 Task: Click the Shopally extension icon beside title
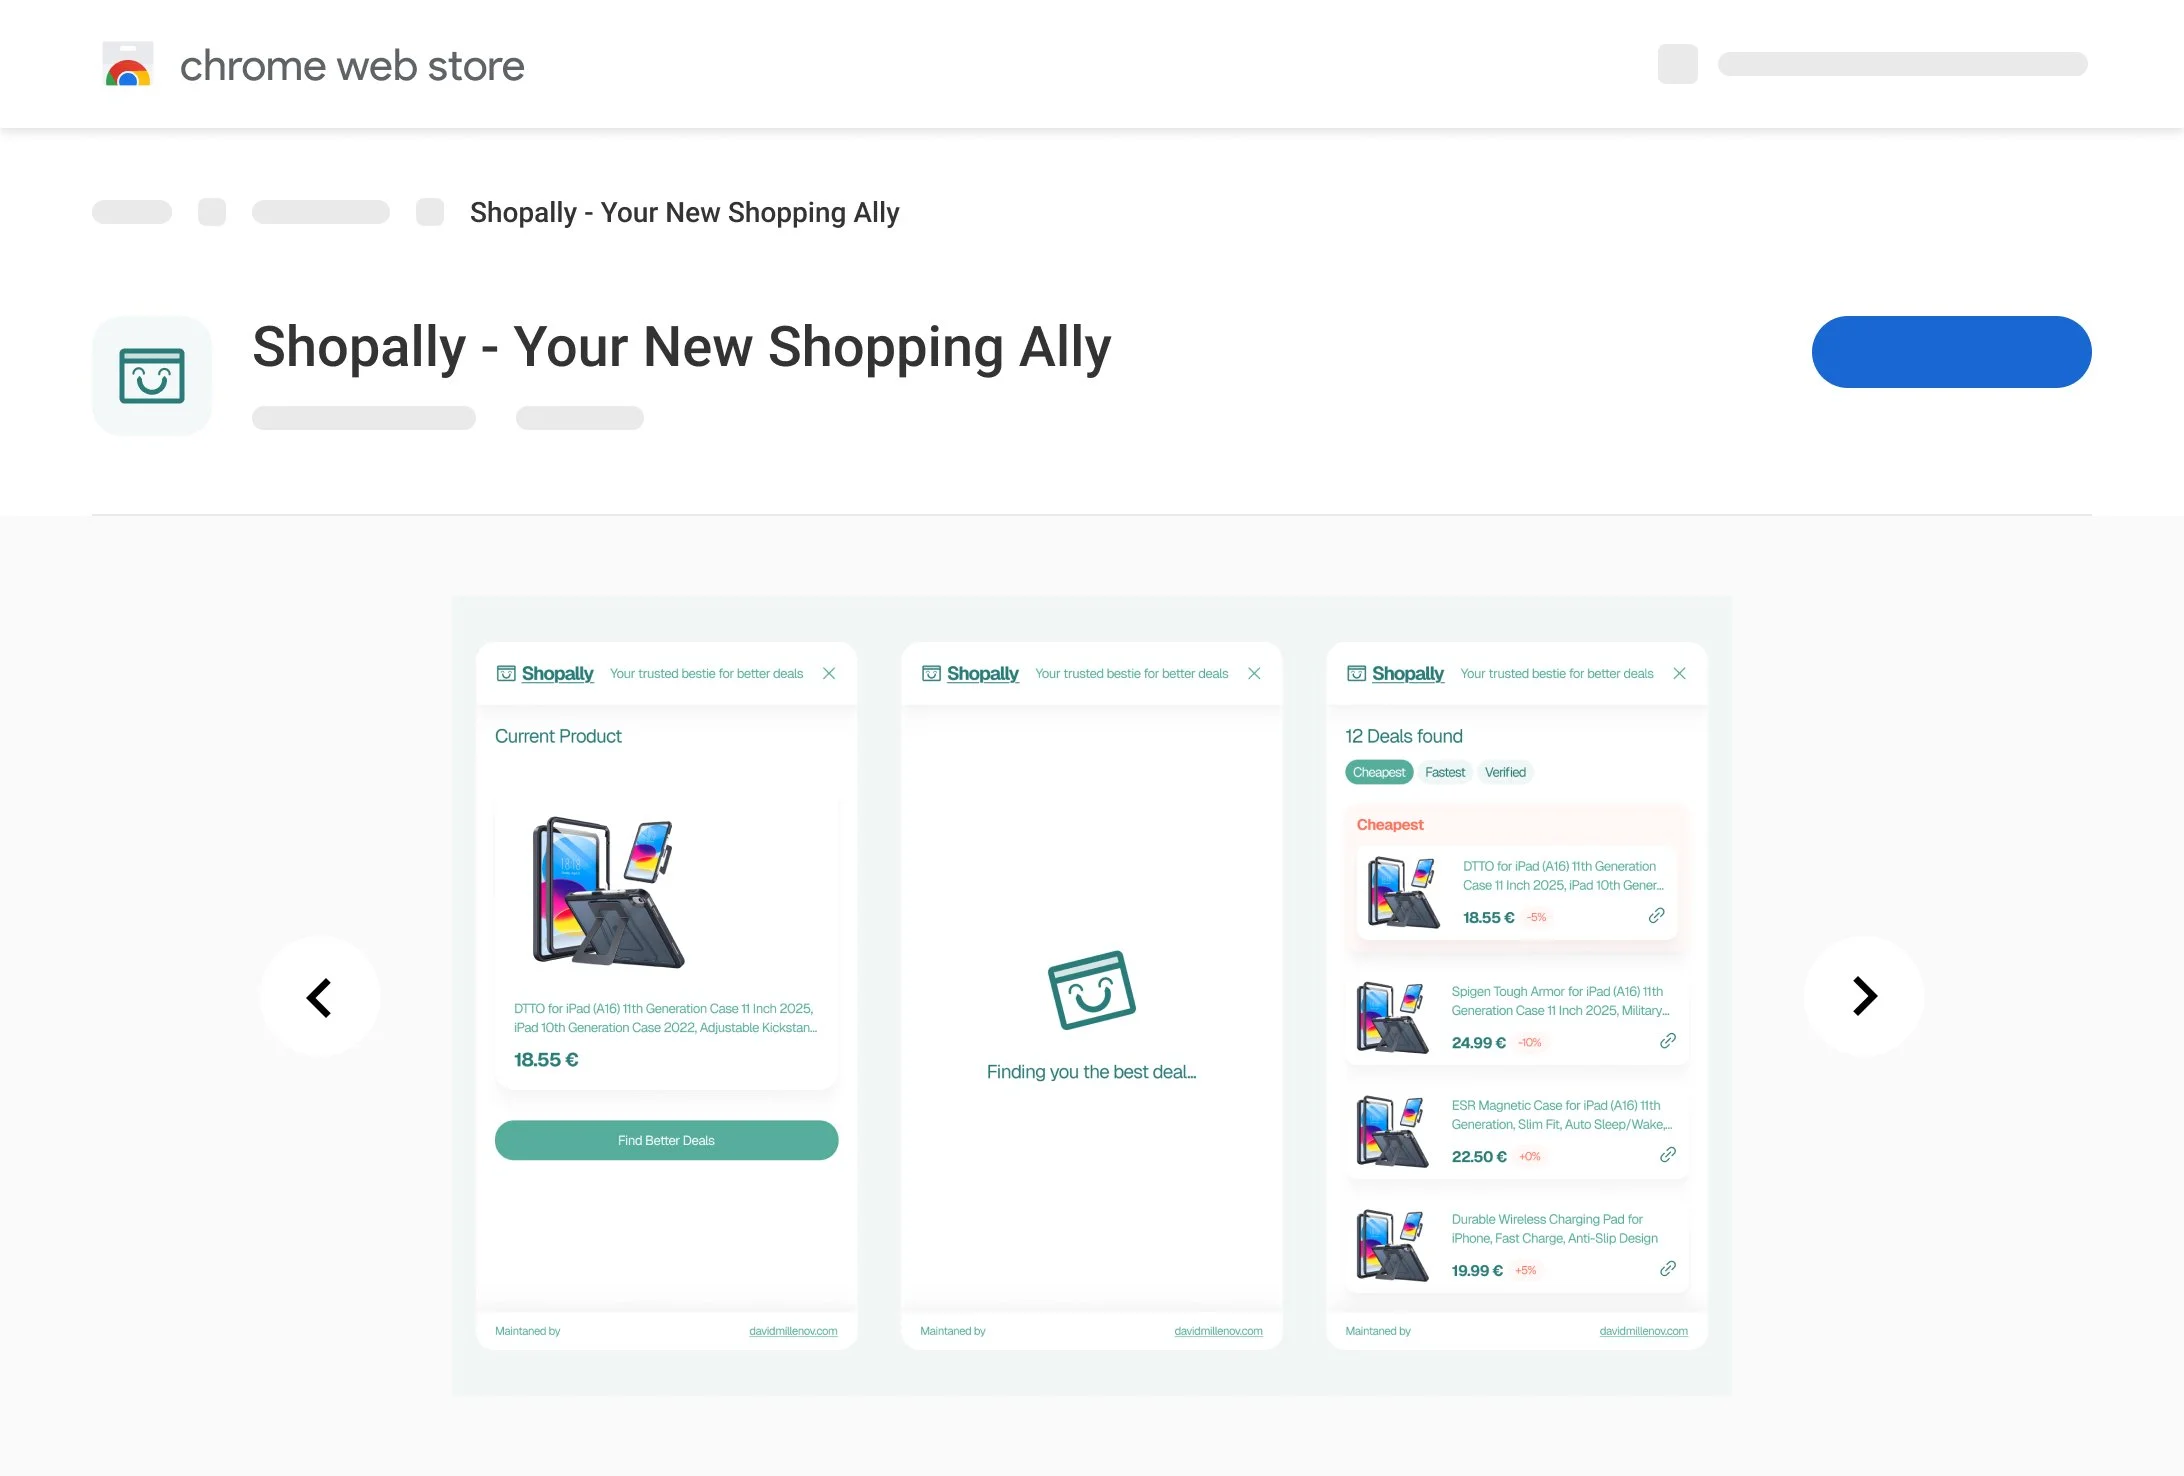(x=152, y=376)
